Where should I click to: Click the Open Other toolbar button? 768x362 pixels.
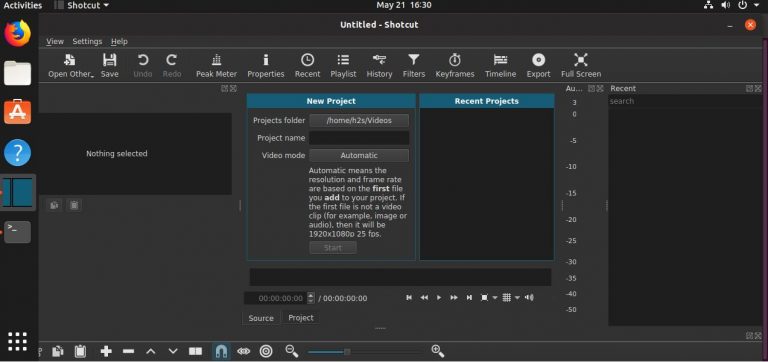tap(71, 66)
